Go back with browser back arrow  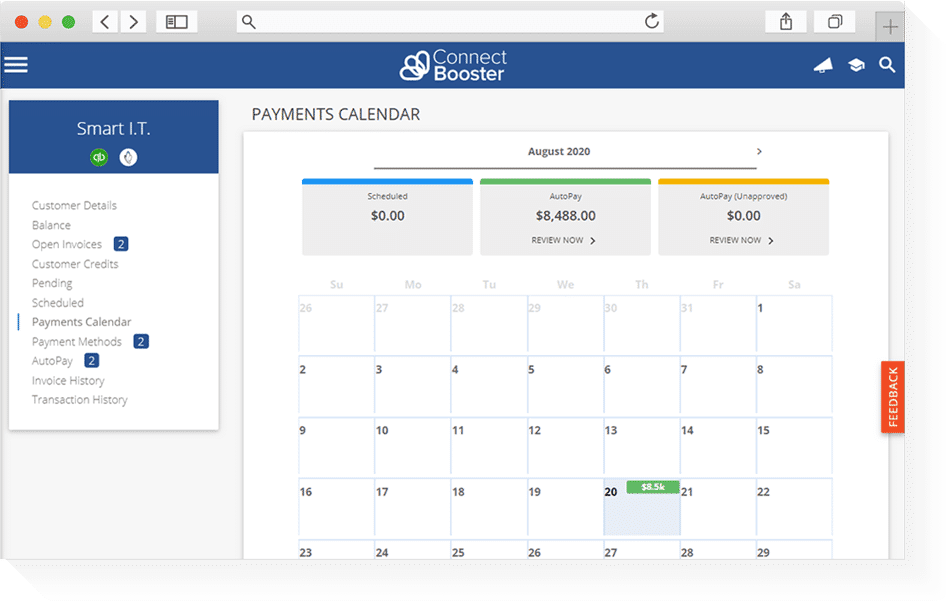pos(105,22)
